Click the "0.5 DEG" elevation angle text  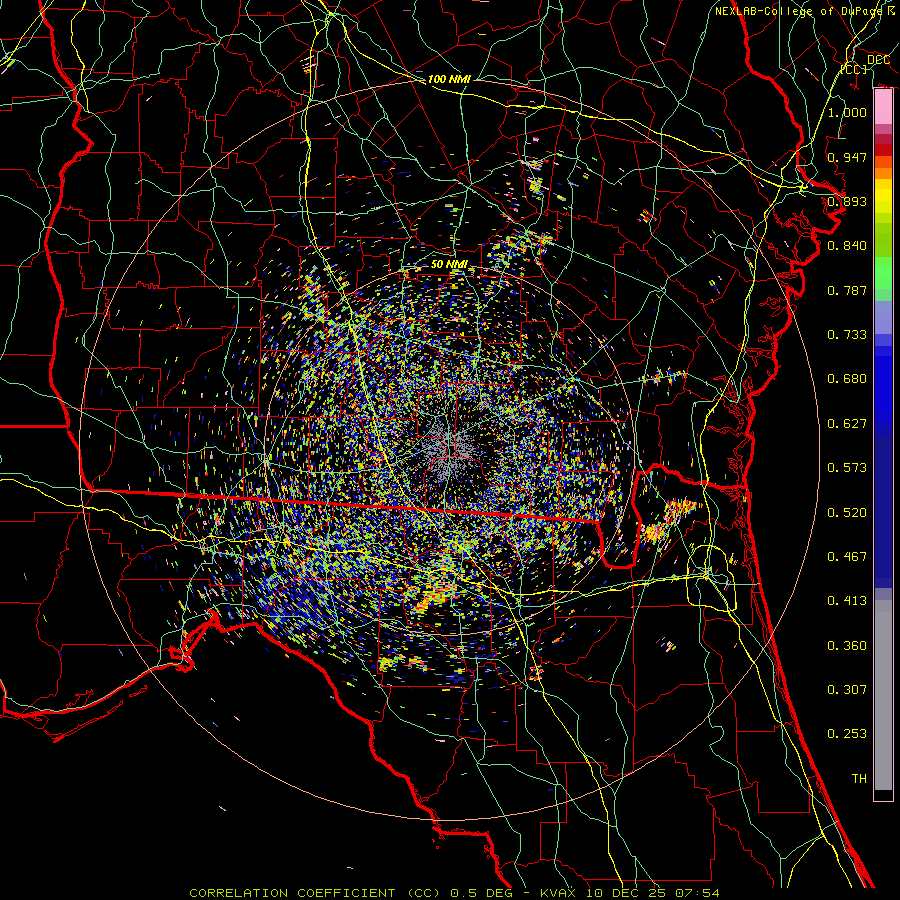(x=481, y=893)
